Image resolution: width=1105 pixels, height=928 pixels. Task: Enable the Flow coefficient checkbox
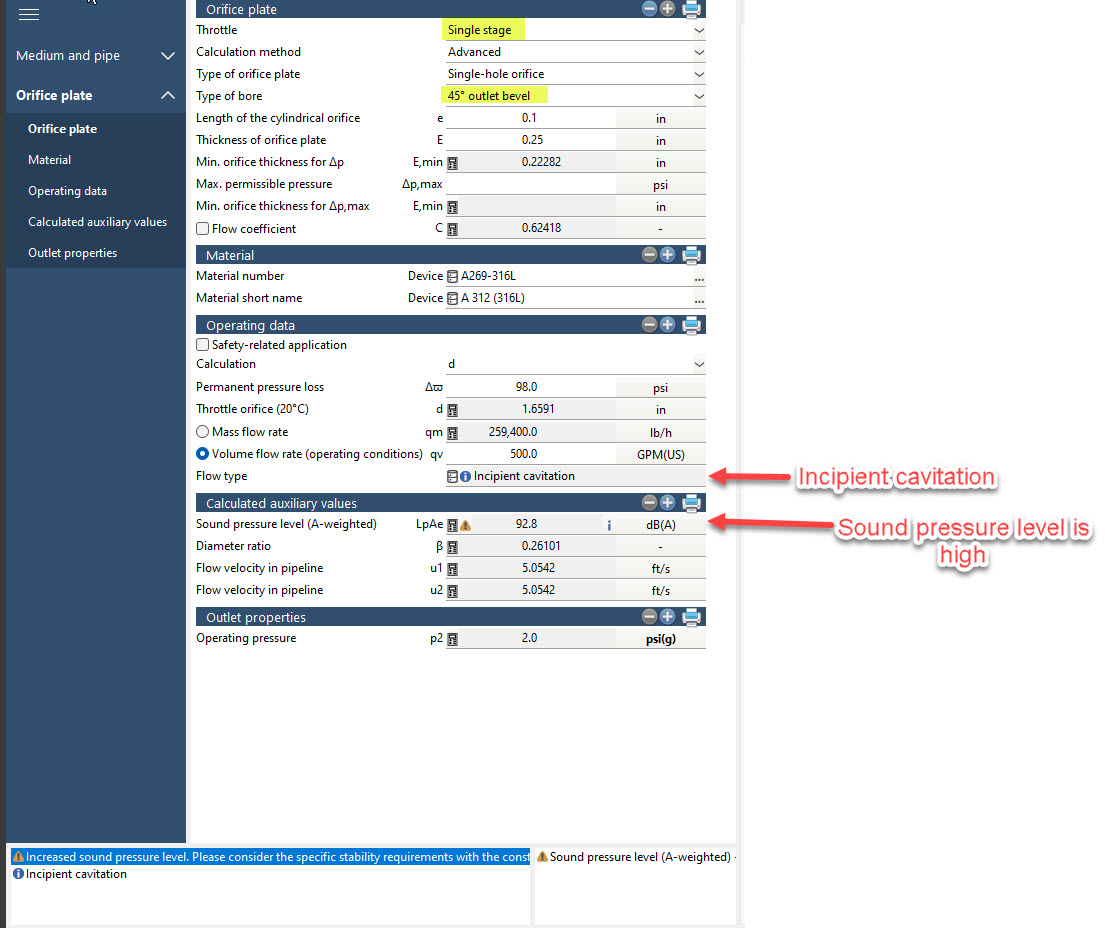pyautogui.click(x=203, y=229)
